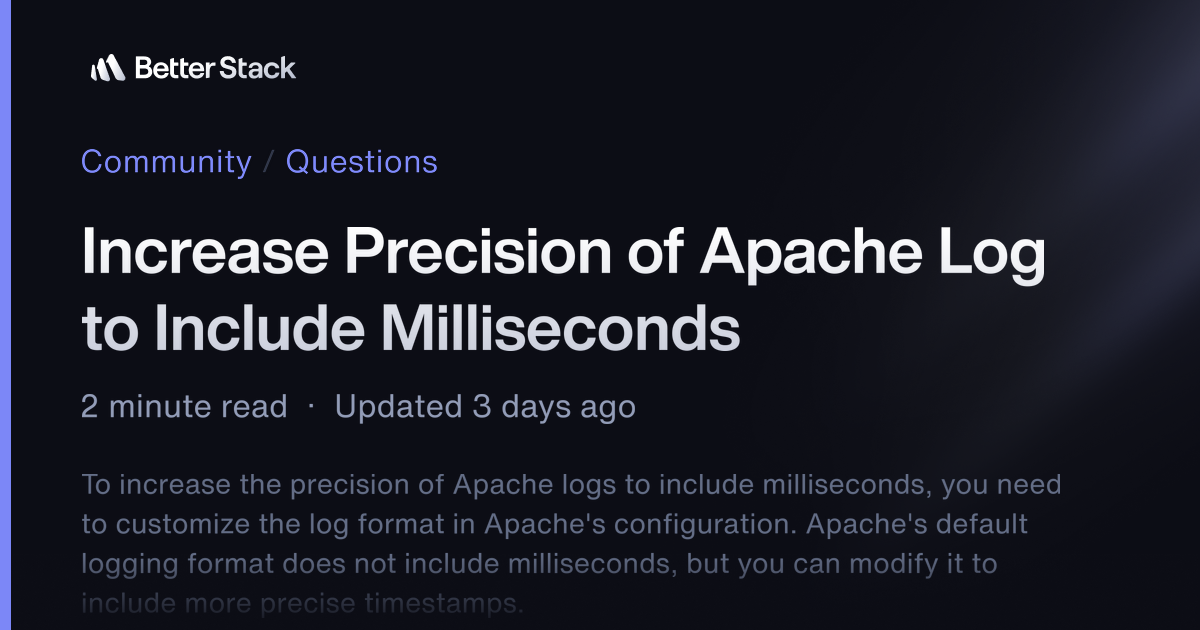Click the "2 minute read" label
The width and height of the screenshot is (1200, 630).
[x=184, y=407]
